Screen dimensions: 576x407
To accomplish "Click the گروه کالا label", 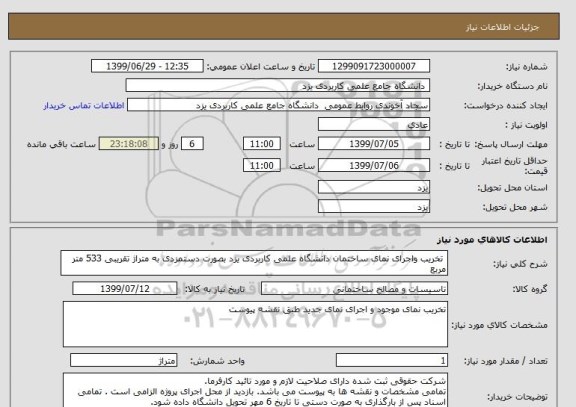I will 530,289.
